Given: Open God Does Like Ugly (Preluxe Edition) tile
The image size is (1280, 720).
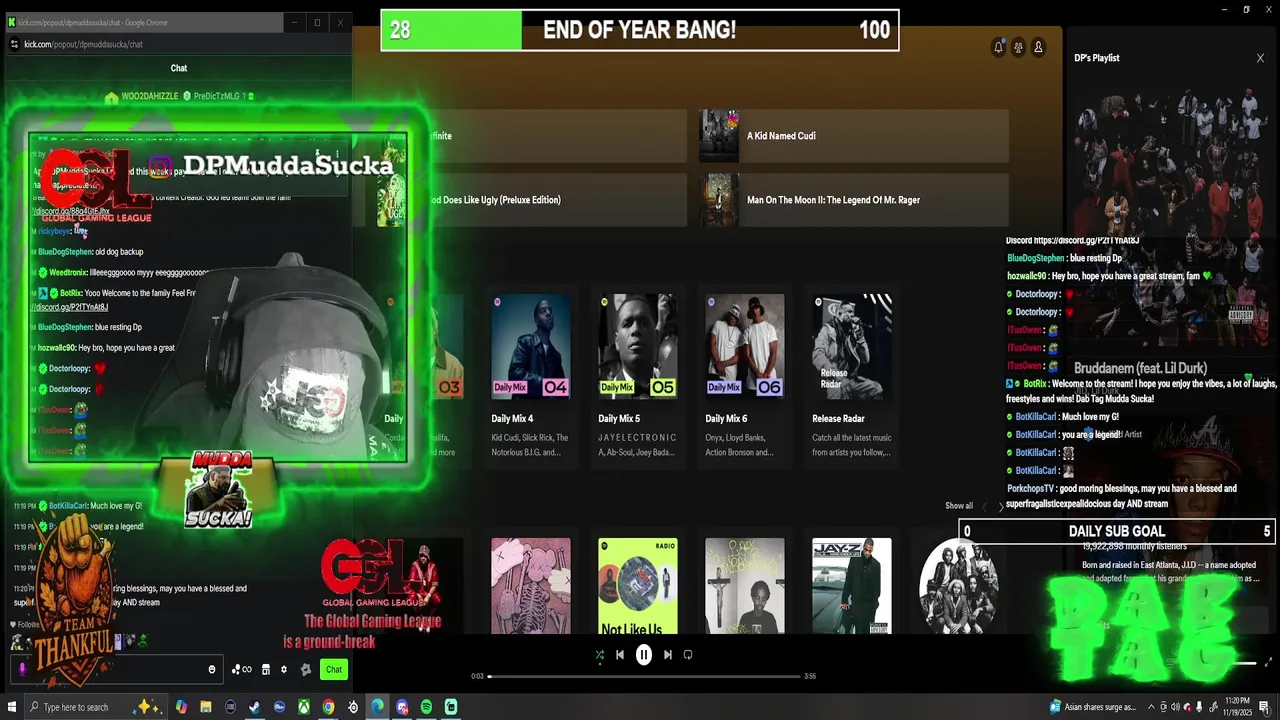Looking at the screenshot, I should coord(532,200).
